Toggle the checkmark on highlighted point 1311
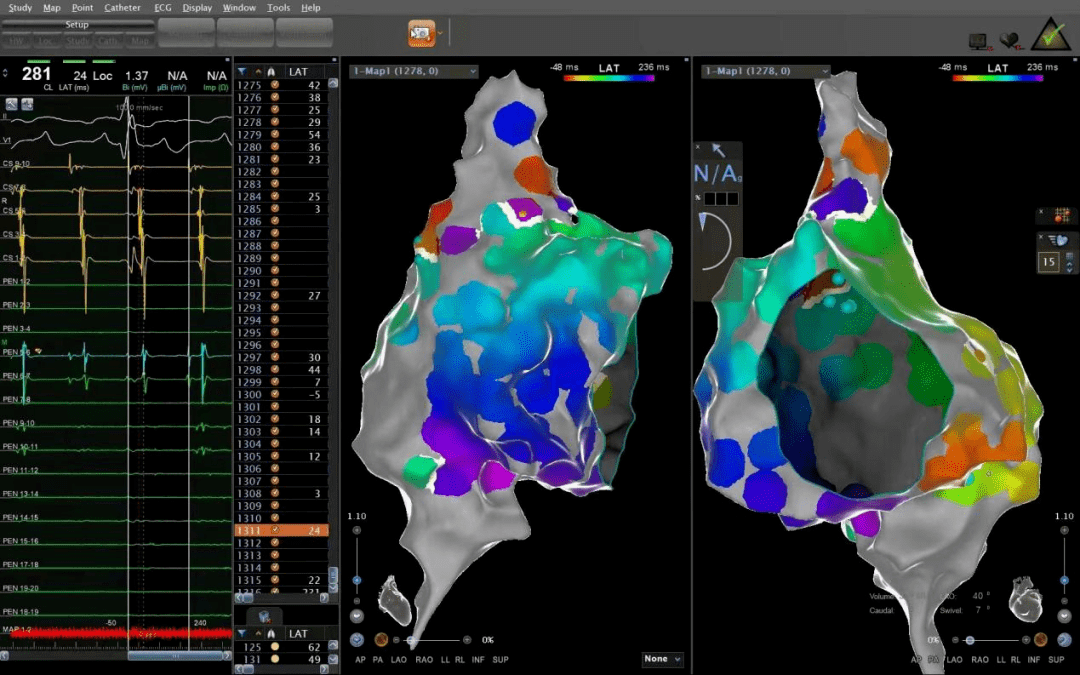This screenshot has height=675, width=1080. click(x=274, y=530)
